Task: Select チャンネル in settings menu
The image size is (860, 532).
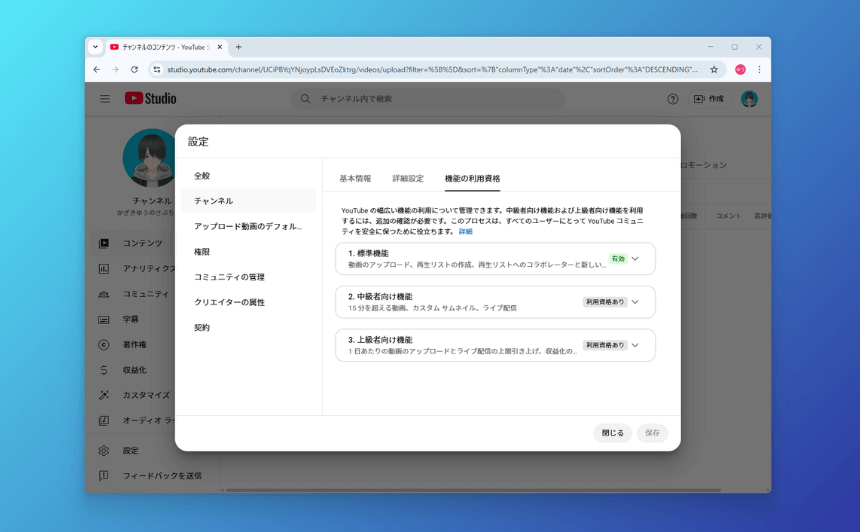Action: tap(248, 201)
